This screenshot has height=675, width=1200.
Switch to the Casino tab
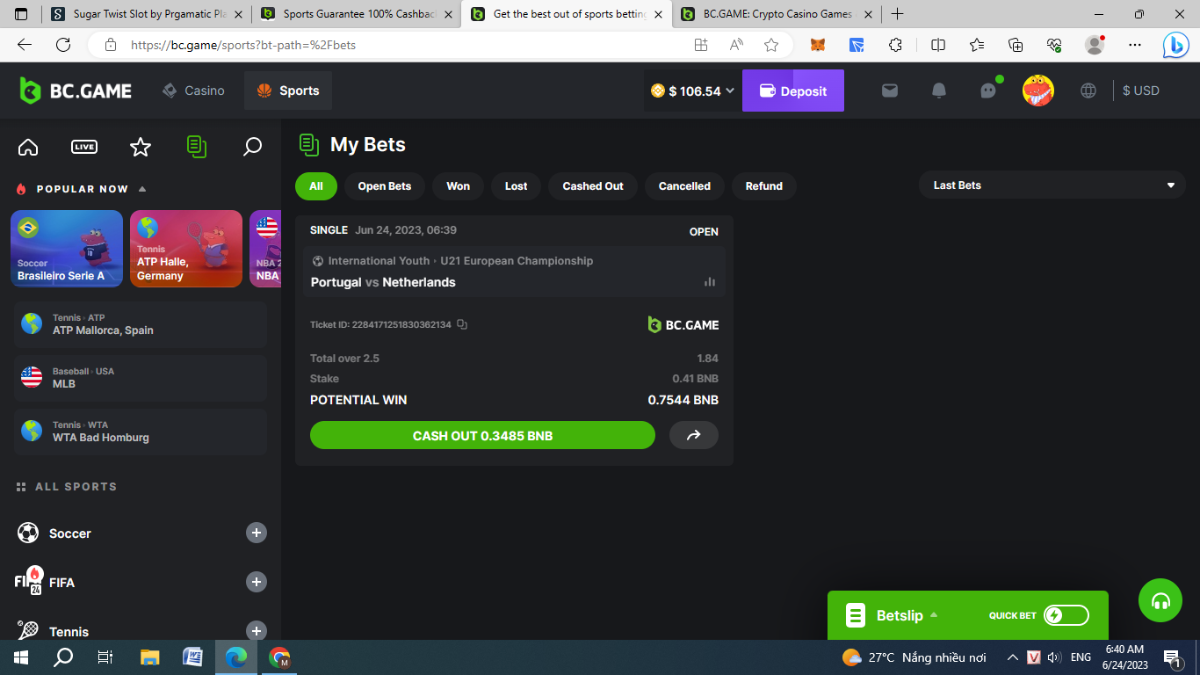194,91
